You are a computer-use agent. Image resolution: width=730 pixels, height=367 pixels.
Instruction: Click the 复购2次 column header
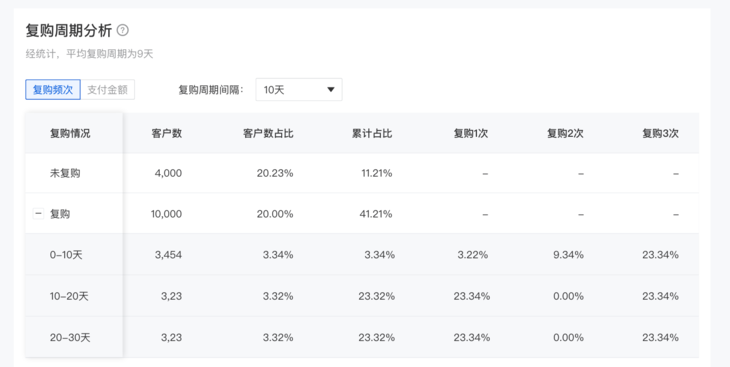click(x=565, y=133)
